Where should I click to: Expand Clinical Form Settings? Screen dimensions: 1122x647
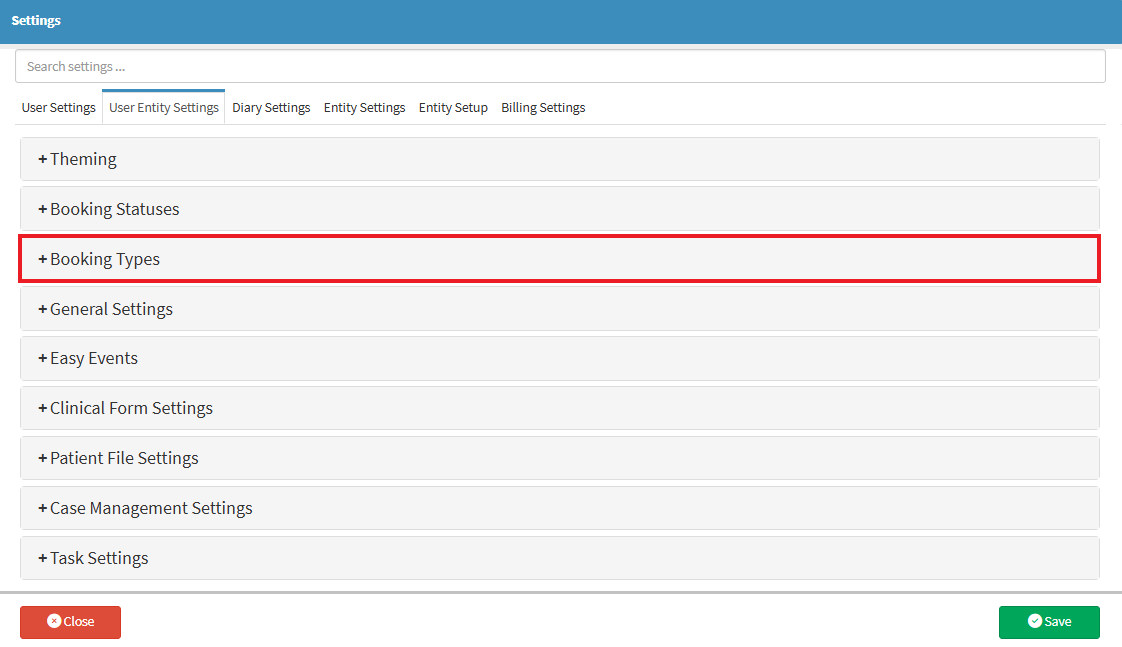pos(560,408)
